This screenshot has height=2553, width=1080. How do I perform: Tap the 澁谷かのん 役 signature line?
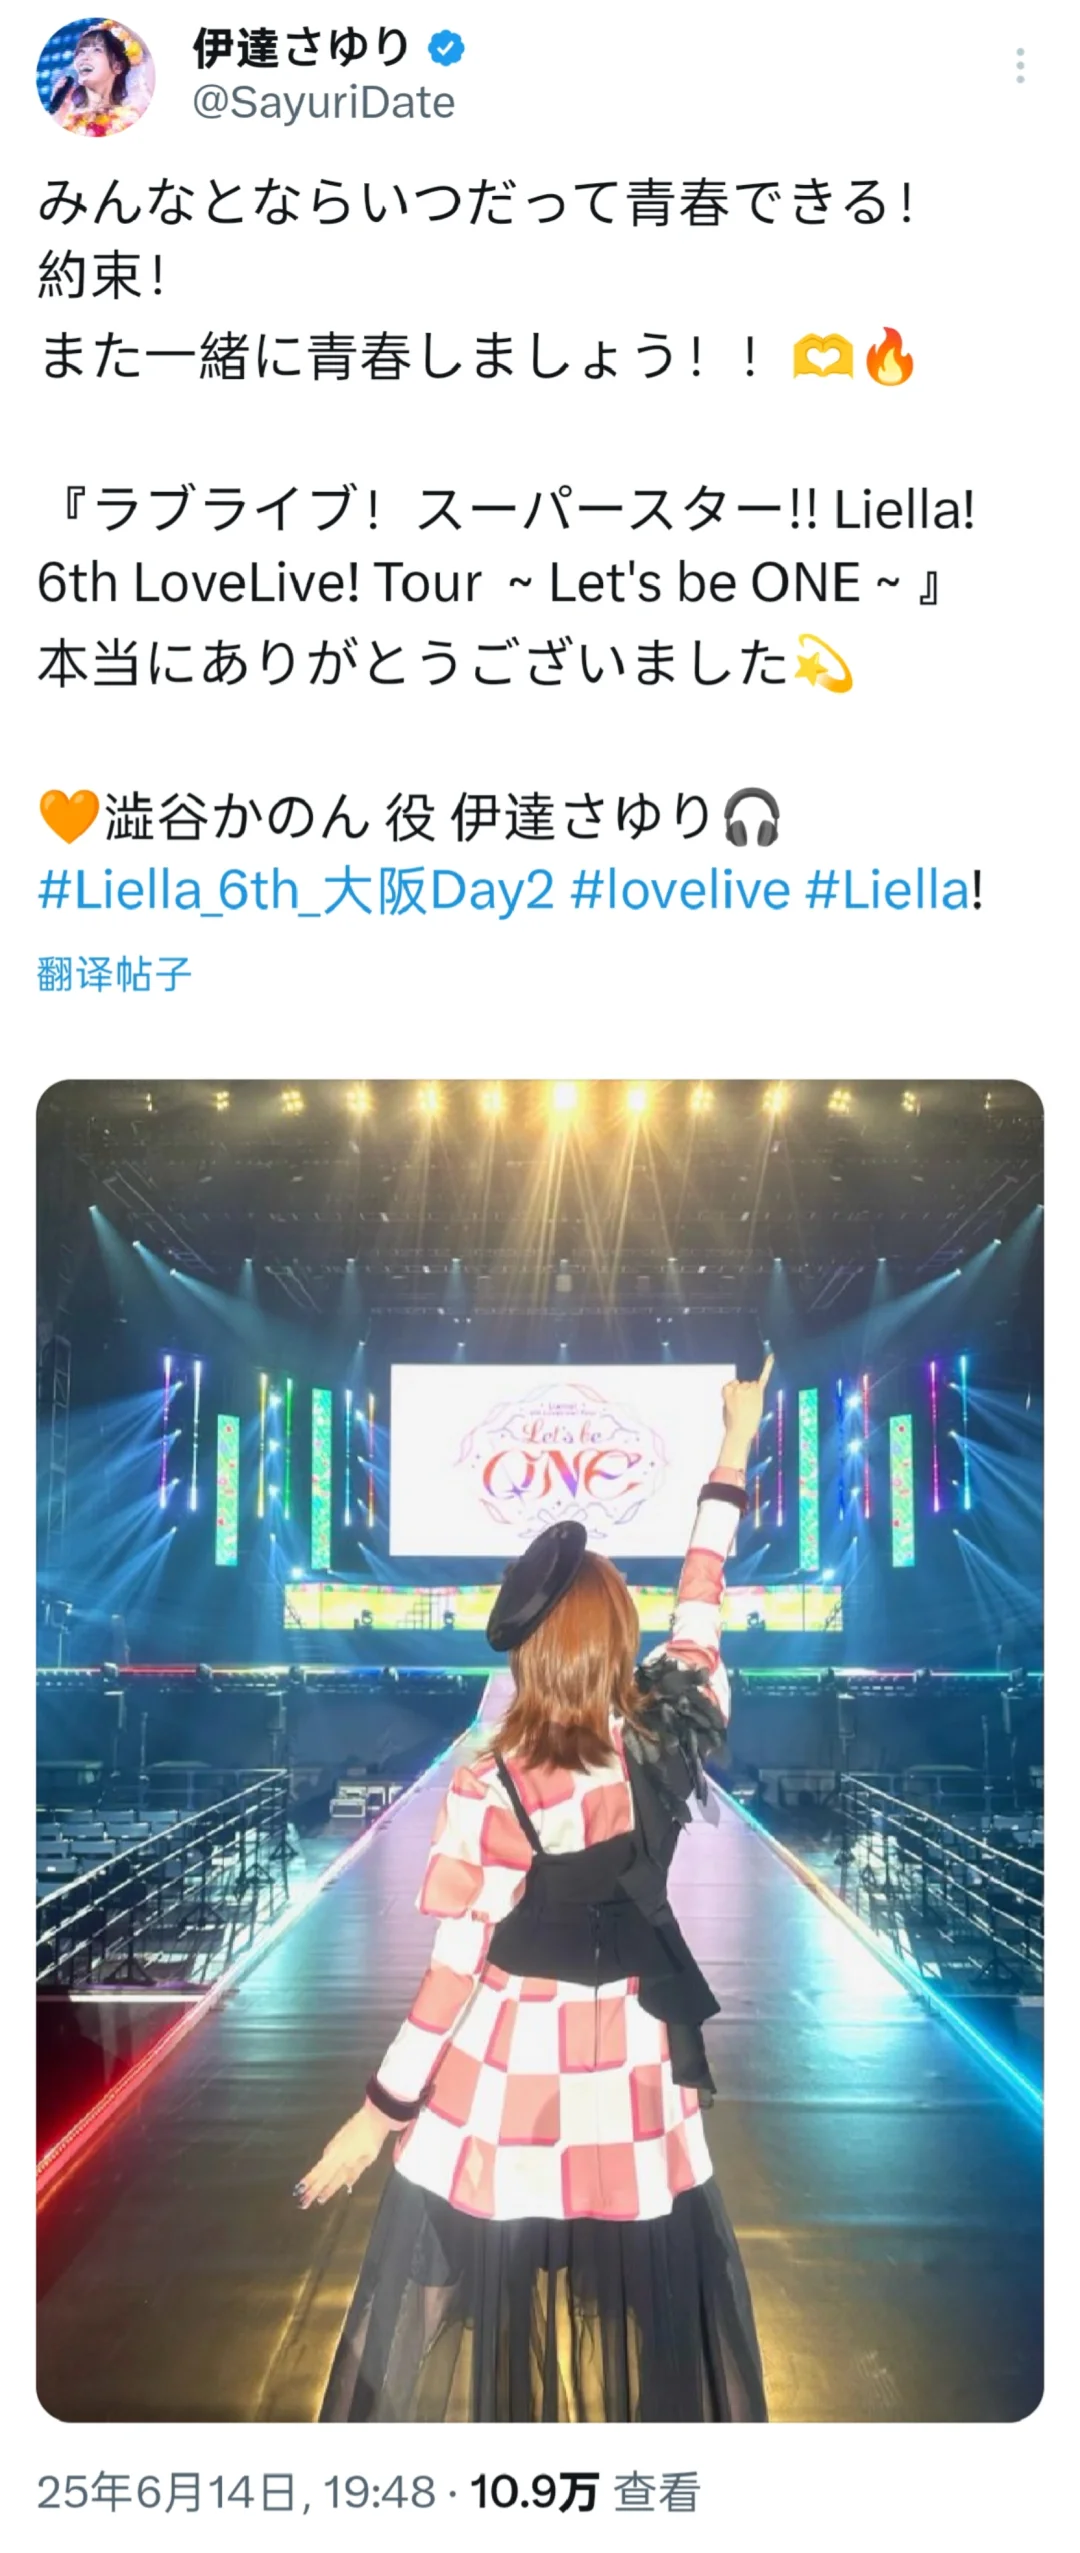click(x=410, y=816)
